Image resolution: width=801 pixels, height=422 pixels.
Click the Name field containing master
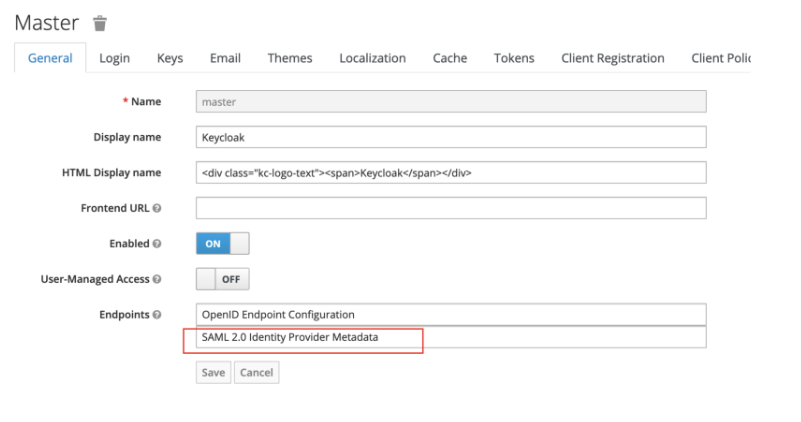point(451,102)
